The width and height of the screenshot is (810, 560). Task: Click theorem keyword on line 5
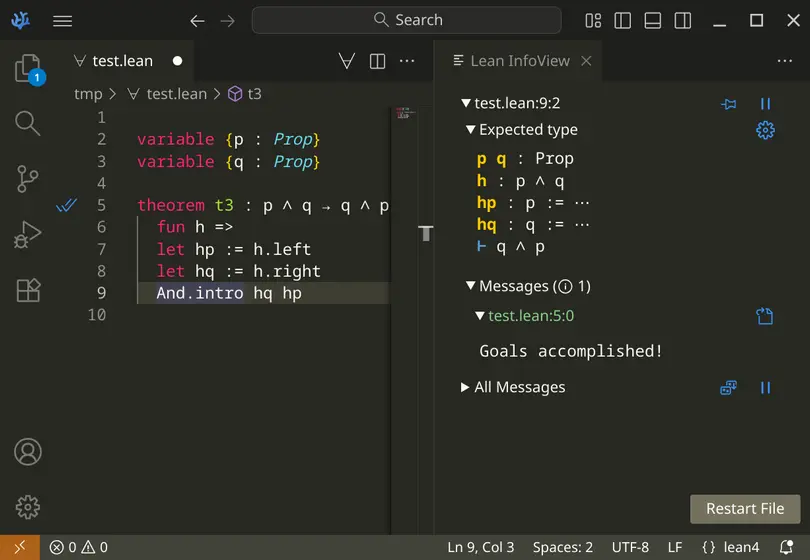point(171,206)
